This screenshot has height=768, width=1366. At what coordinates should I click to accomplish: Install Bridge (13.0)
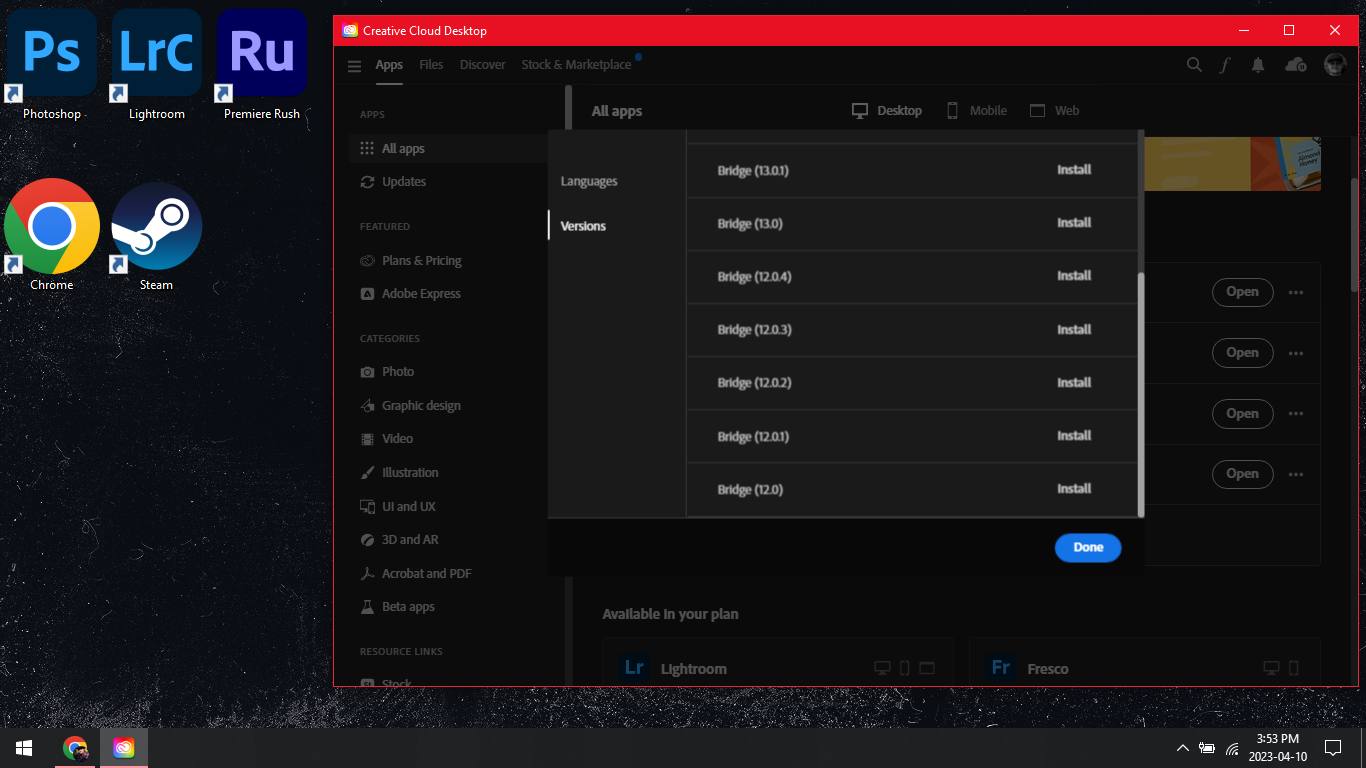click(1074, 223)
